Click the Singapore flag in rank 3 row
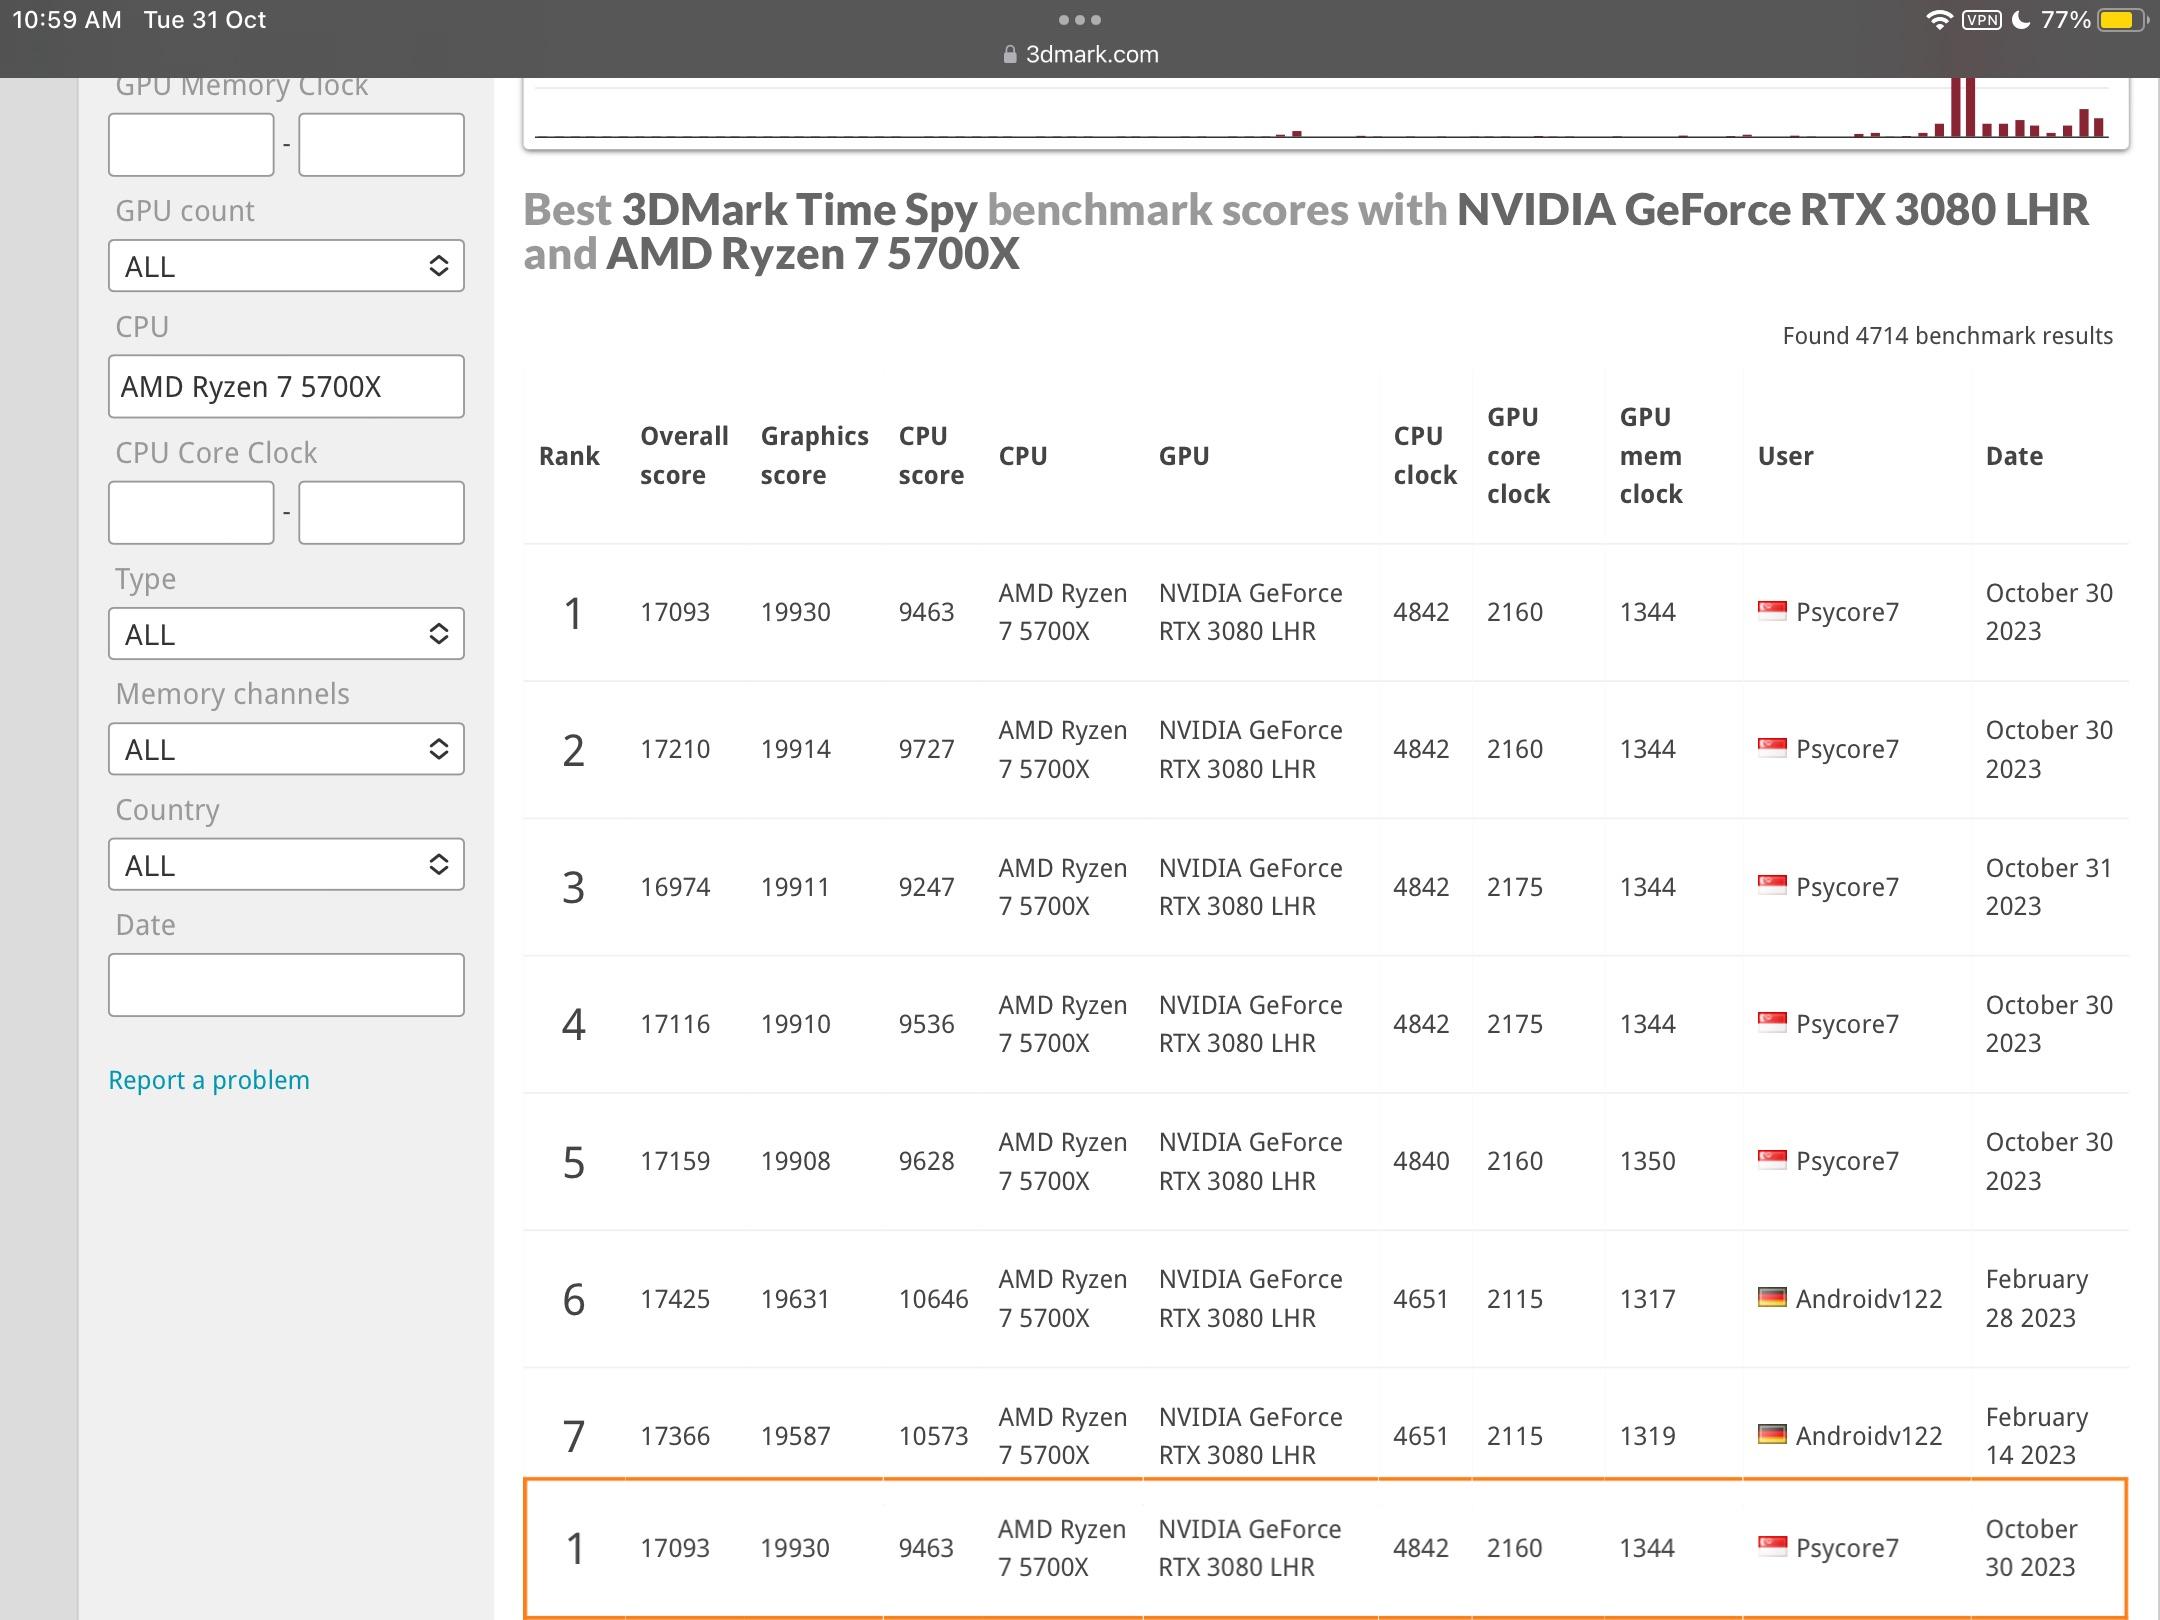 (1772, 885)
